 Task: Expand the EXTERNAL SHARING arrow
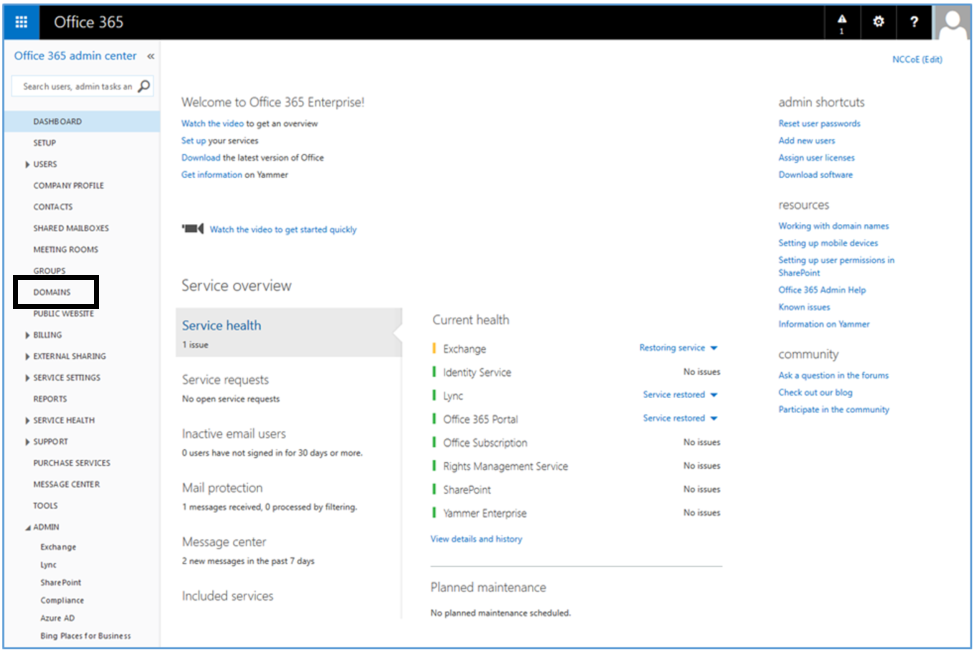(x=27, y=357)
